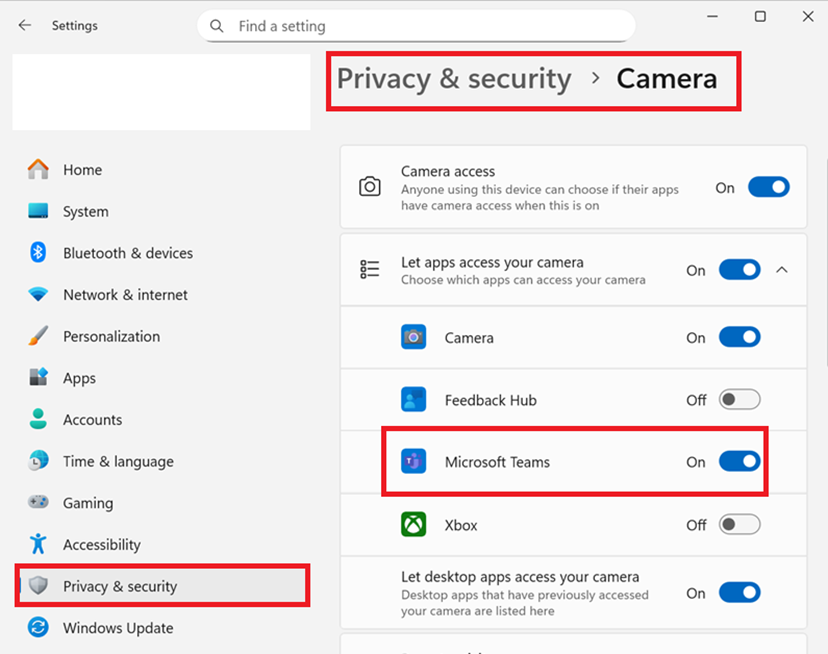Click the Accounts person icon
Image resolution: width=828 pixels, height=654 pixels.
pos(38,419)
